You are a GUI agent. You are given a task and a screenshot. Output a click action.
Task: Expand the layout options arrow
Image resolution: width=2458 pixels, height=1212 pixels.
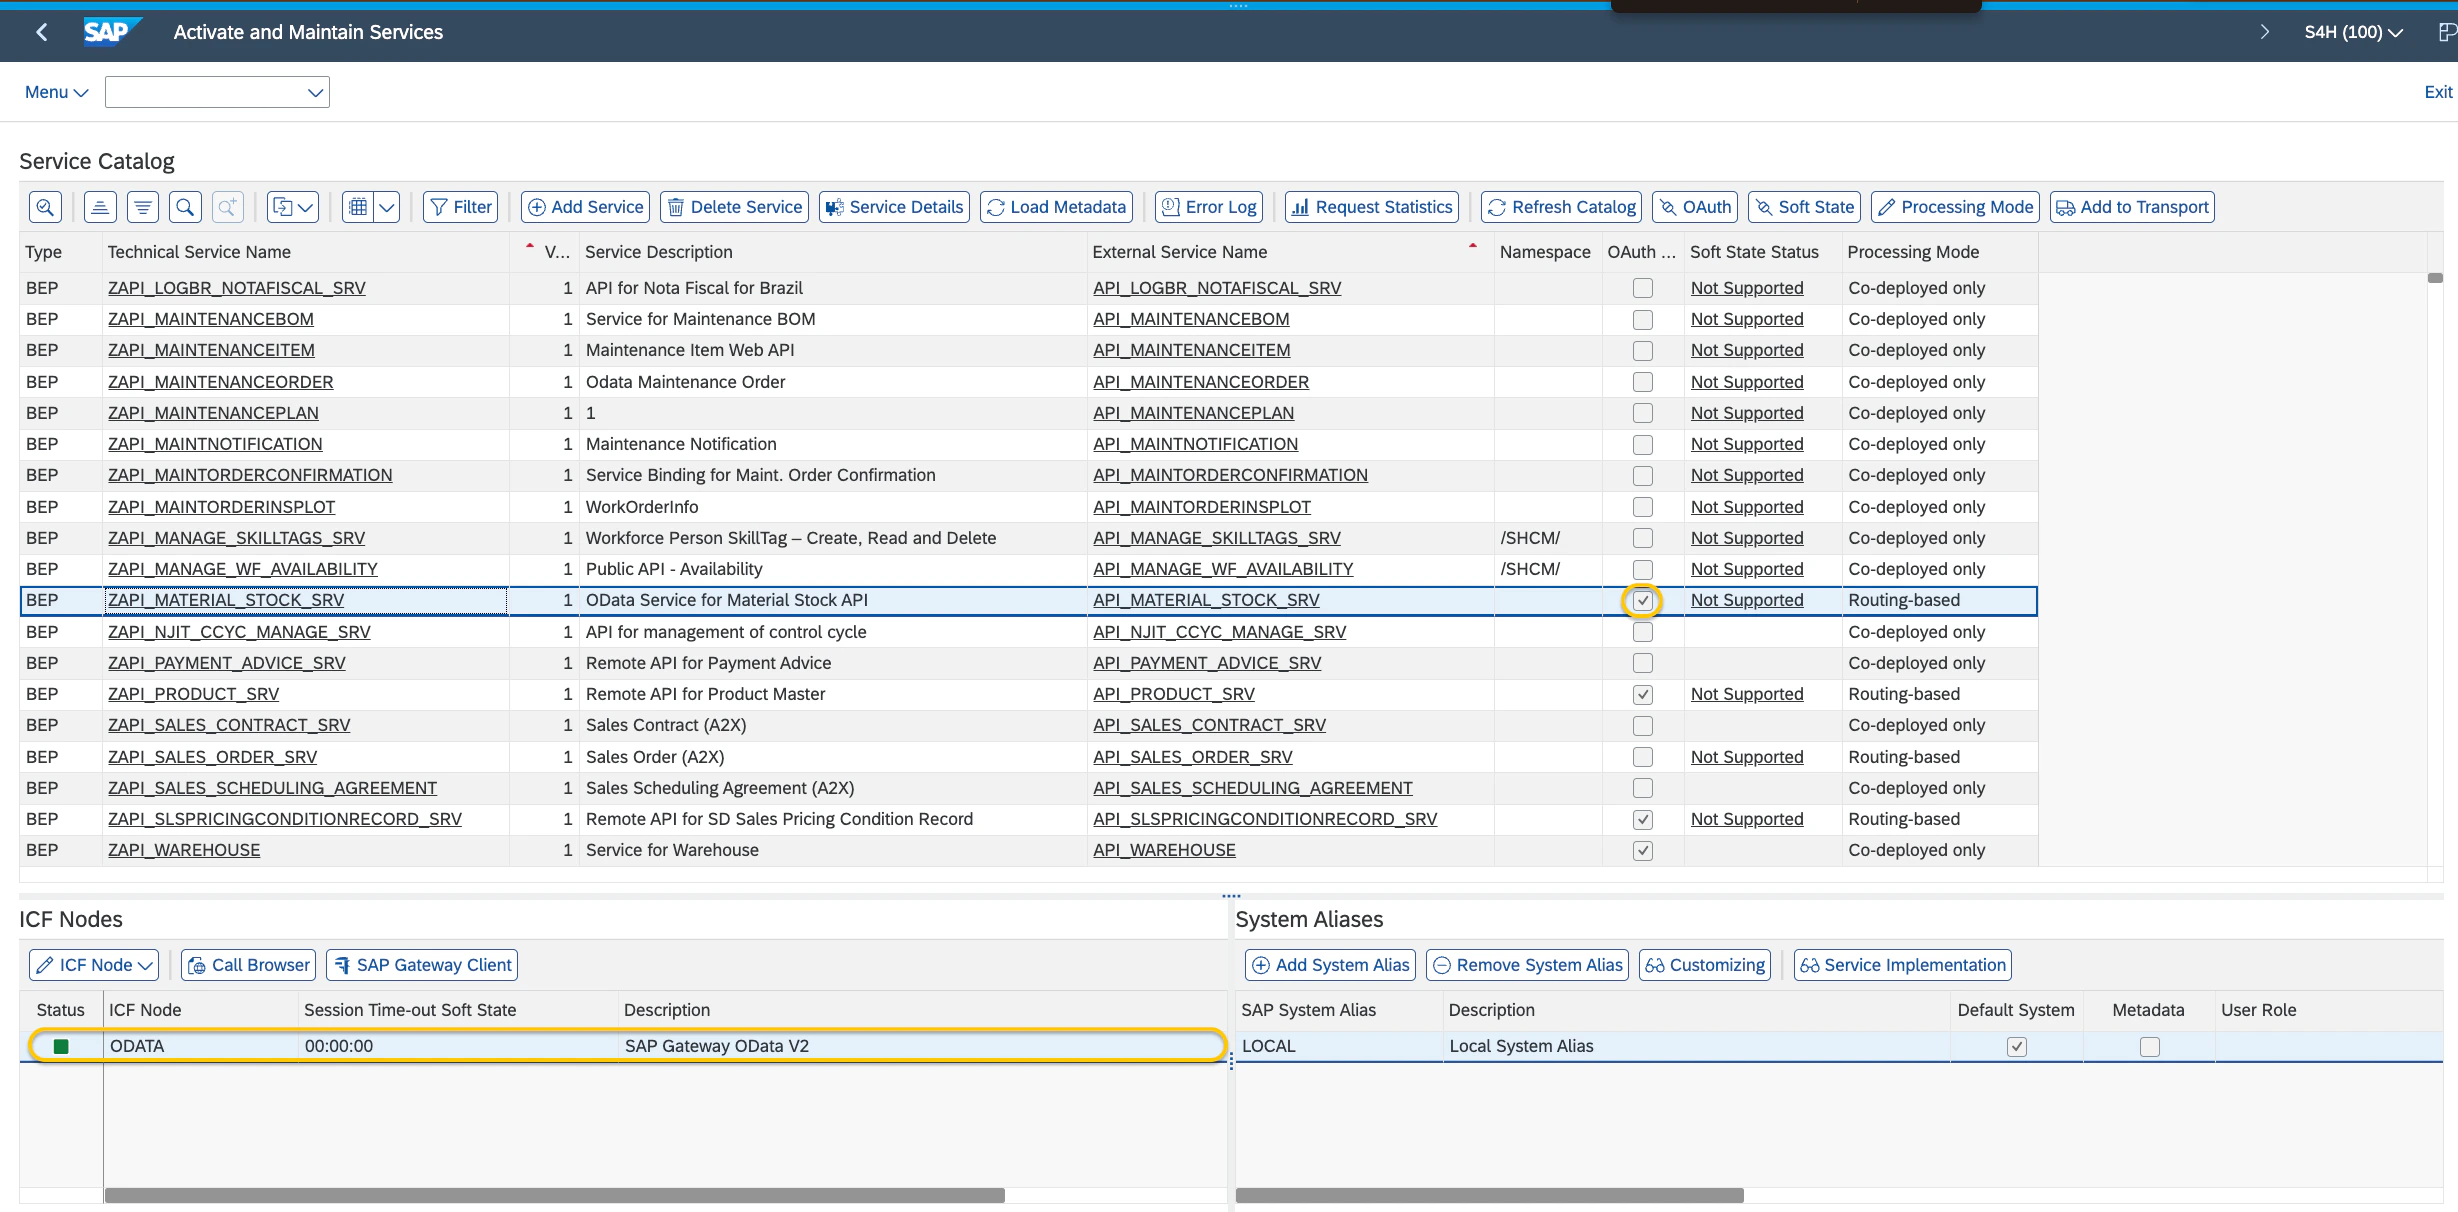point(387,207)
